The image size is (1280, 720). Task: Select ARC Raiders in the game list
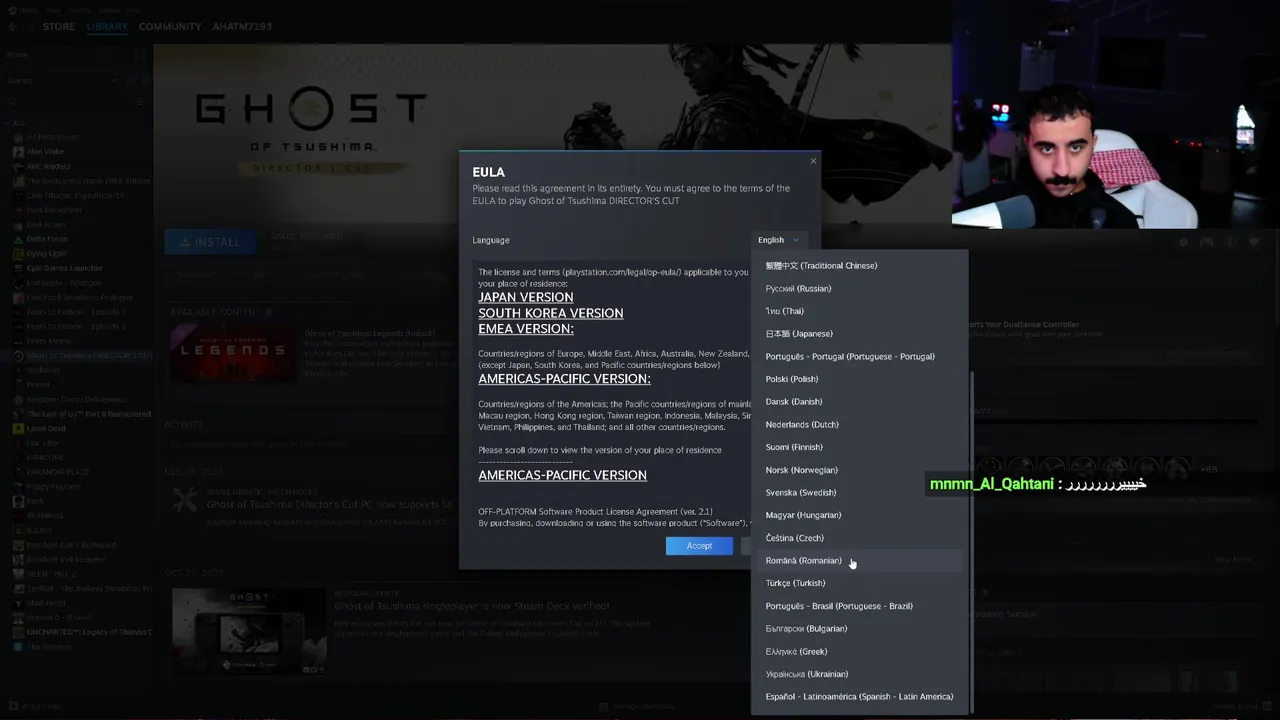tap(48, 166)
